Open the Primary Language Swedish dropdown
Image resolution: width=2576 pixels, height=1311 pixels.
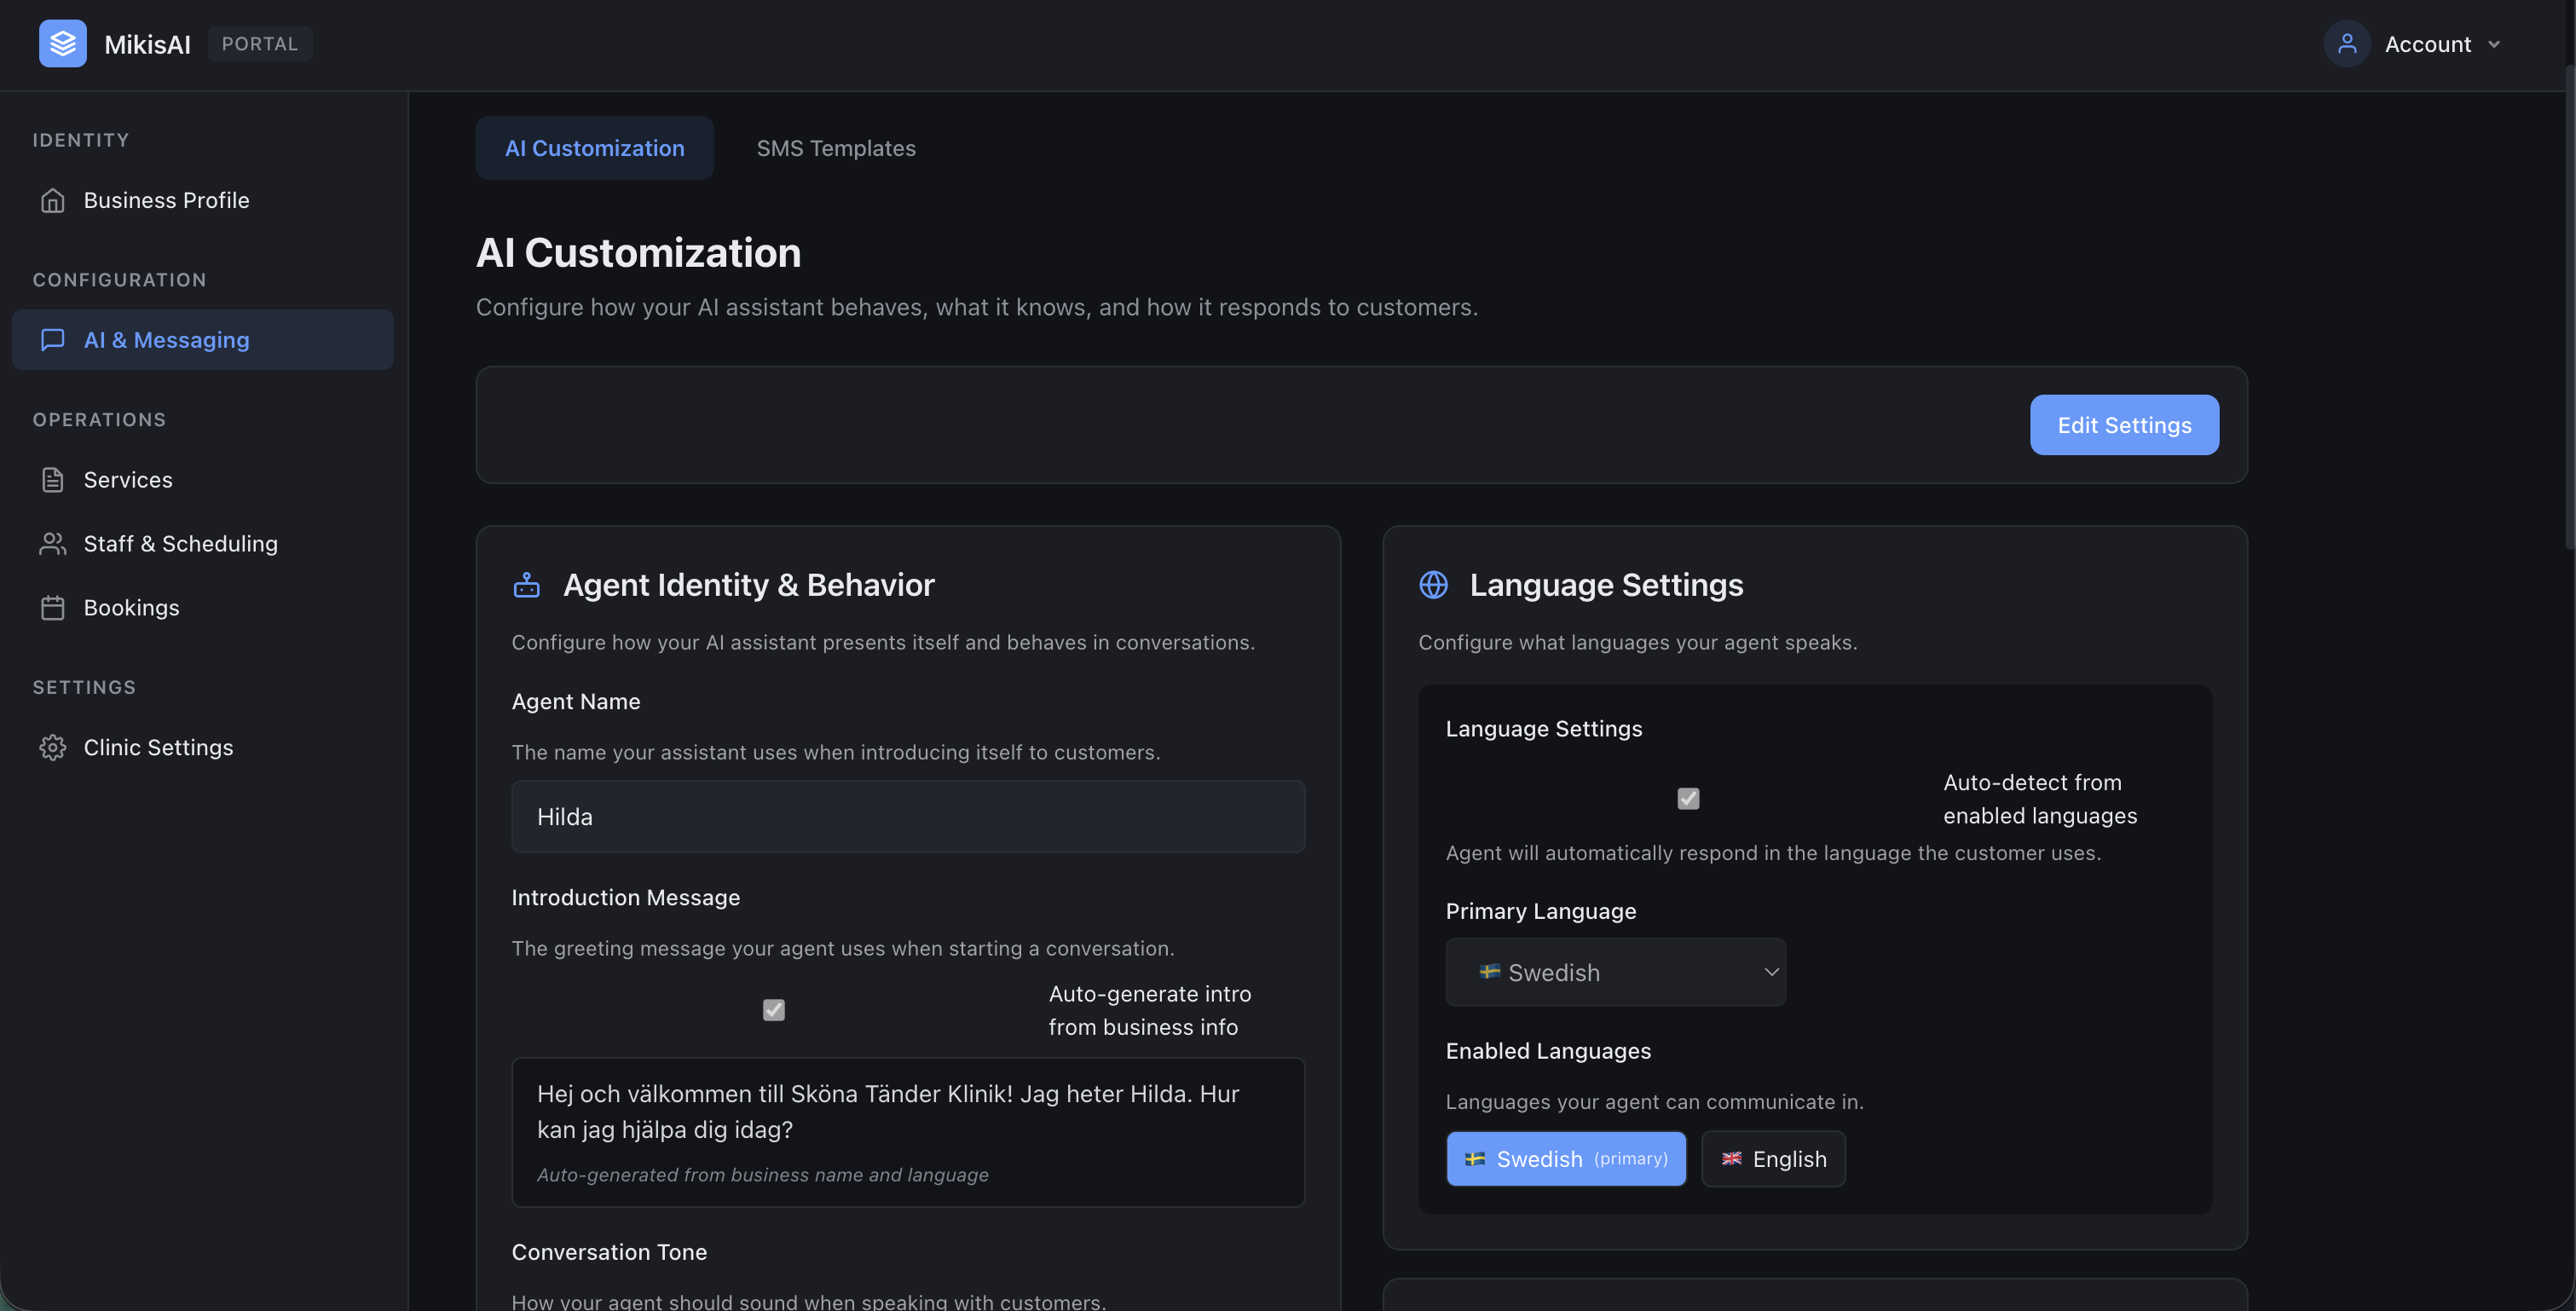point(1616,972)
